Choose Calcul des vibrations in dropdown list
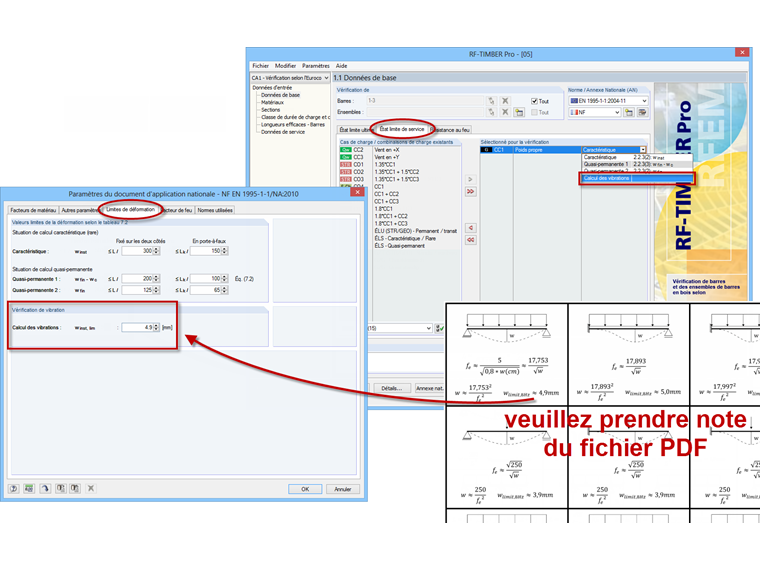Screen dimensions: 760x570 (x=636, y=178)
